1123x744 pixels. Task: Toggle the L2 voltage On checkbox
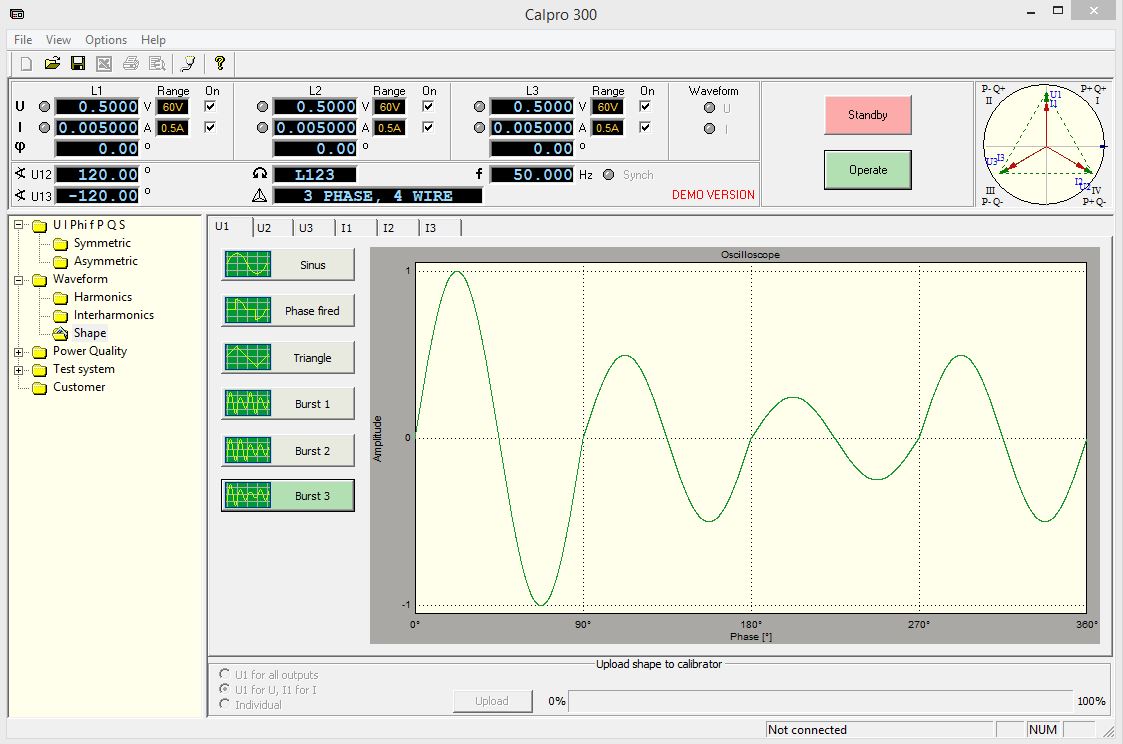point(428,106)
